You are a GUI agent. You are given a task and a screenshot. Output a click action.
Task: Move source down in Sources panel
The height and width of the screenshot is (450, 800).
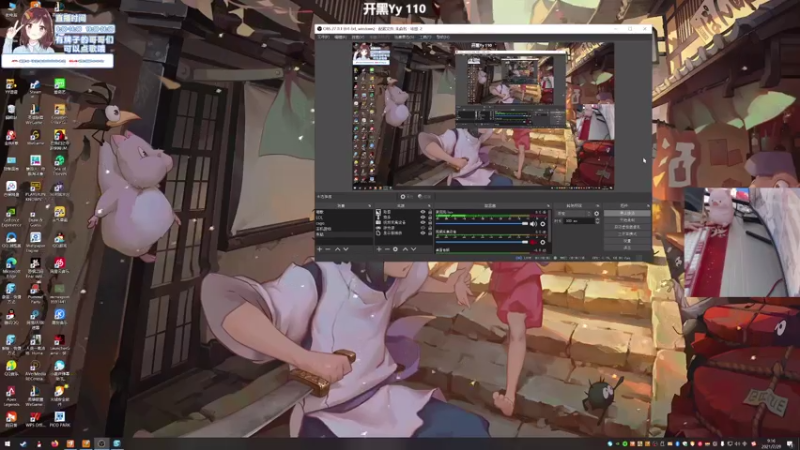413,249
